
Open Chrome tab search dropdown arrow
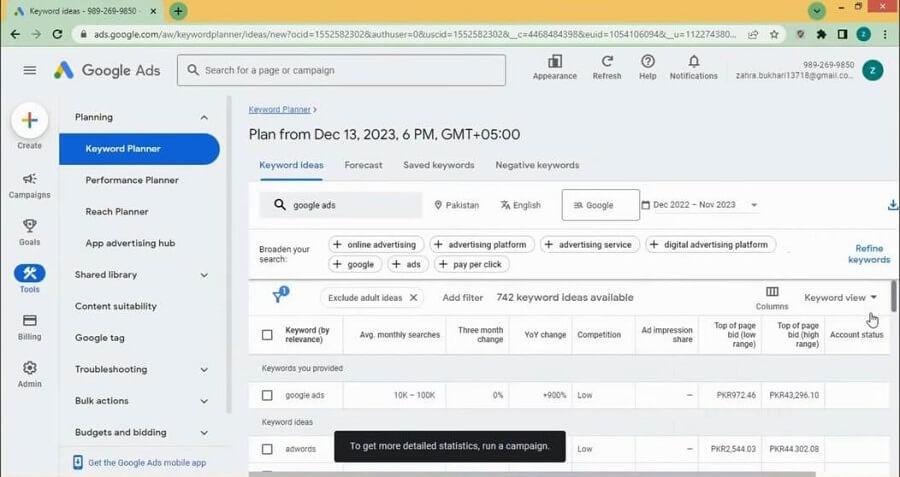pos(816,11)
